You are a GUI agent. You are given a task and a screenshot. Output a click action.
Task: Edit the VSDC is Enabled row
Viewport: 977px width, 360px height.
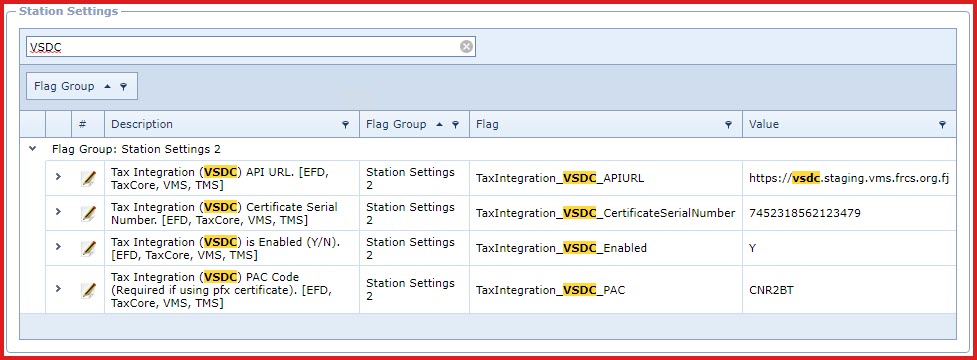coord(88,249)
